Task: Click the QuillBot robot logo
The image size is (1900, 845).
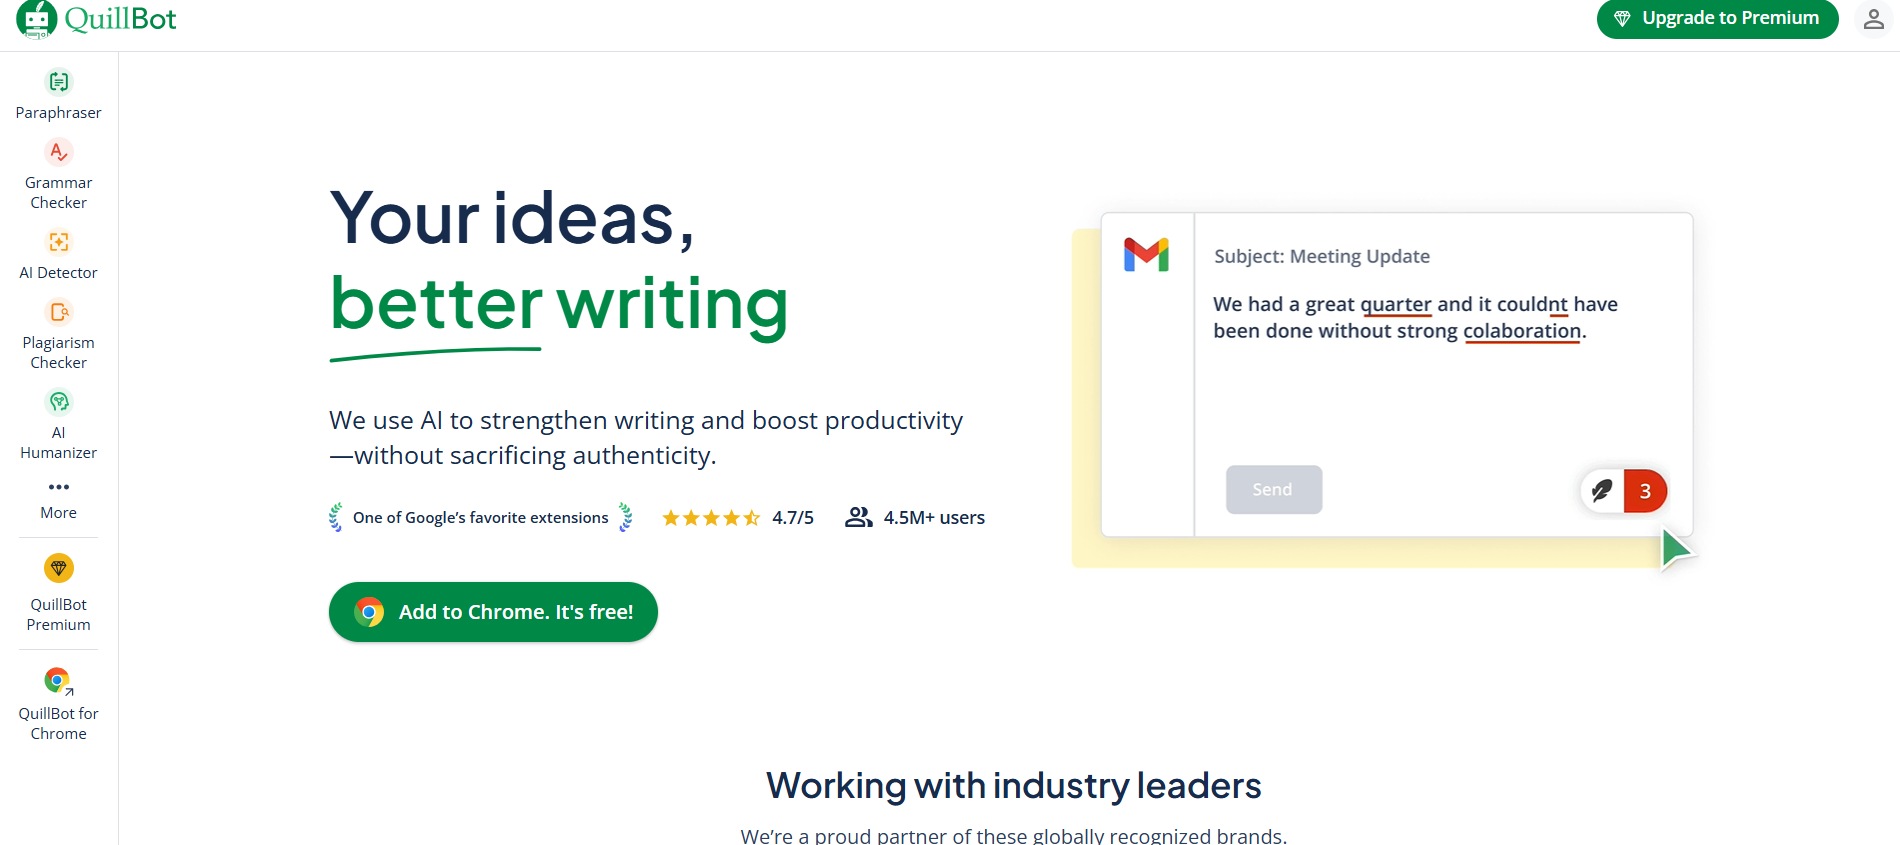Action: 37,19
